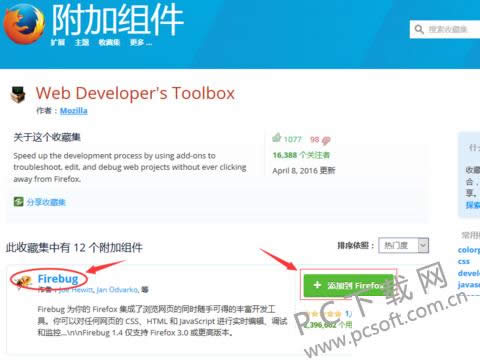Open the Jan Odvarko author link

pyautogui.click(x=117, y=290)
